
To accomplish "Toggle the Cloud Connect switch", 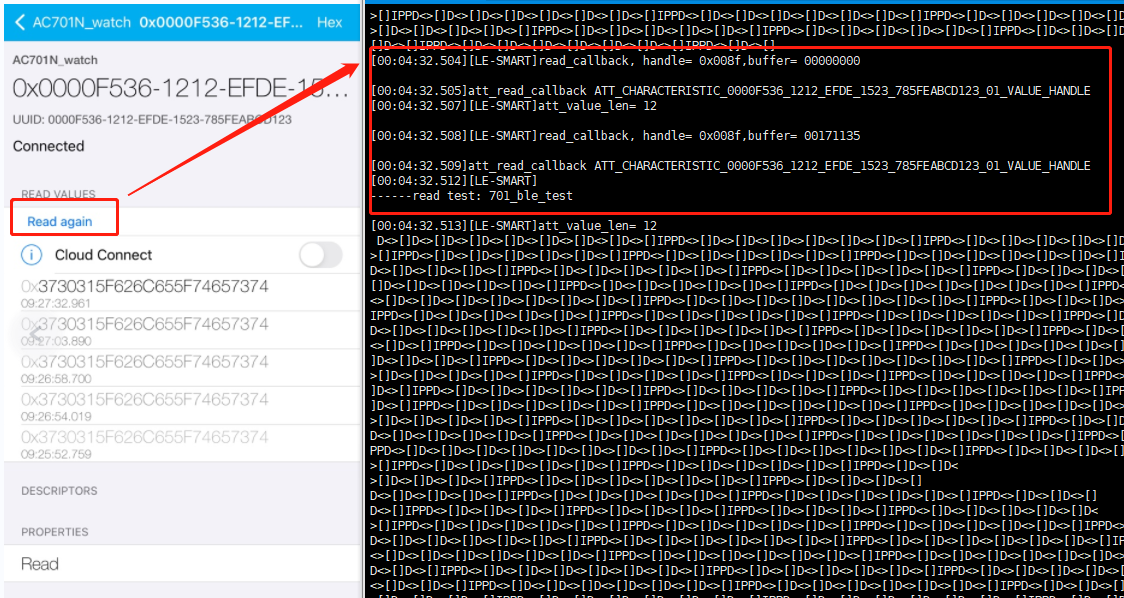I will pyautogui.click(x=320, y=255).
